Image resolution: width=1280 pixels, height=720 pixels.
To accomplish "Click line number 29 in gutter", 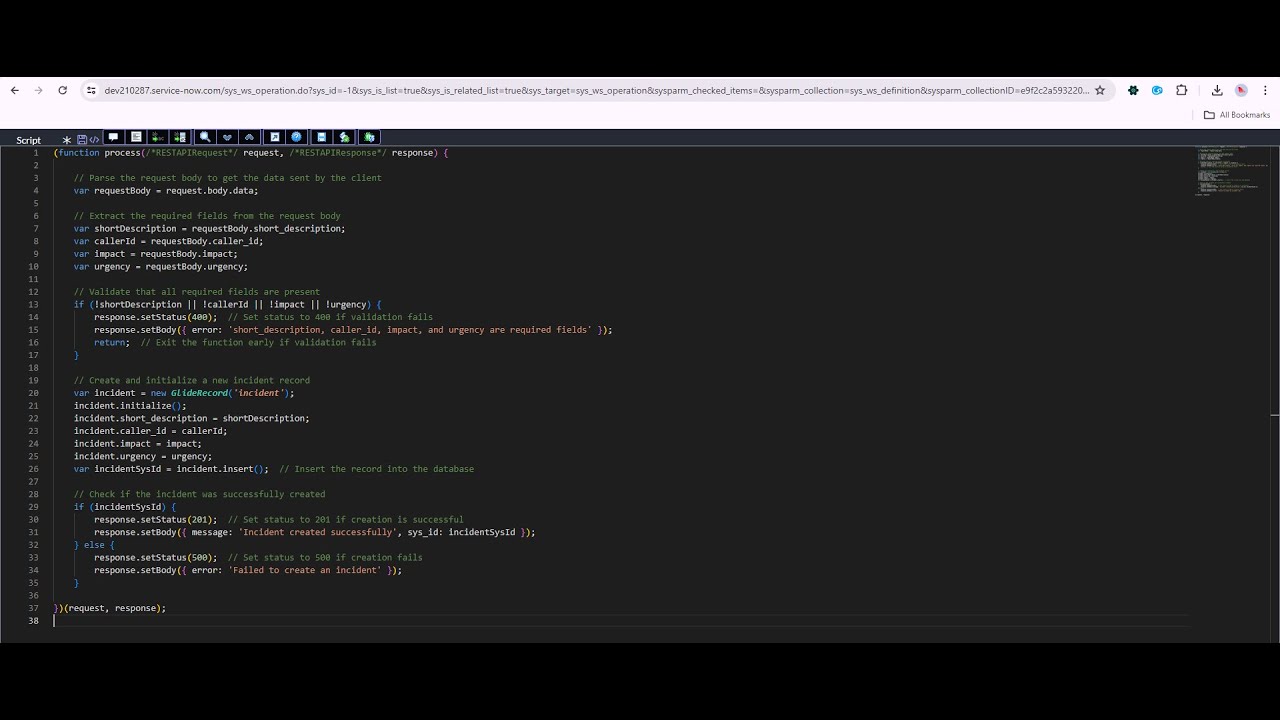I will pyautogui.click(x=33, y=507).
